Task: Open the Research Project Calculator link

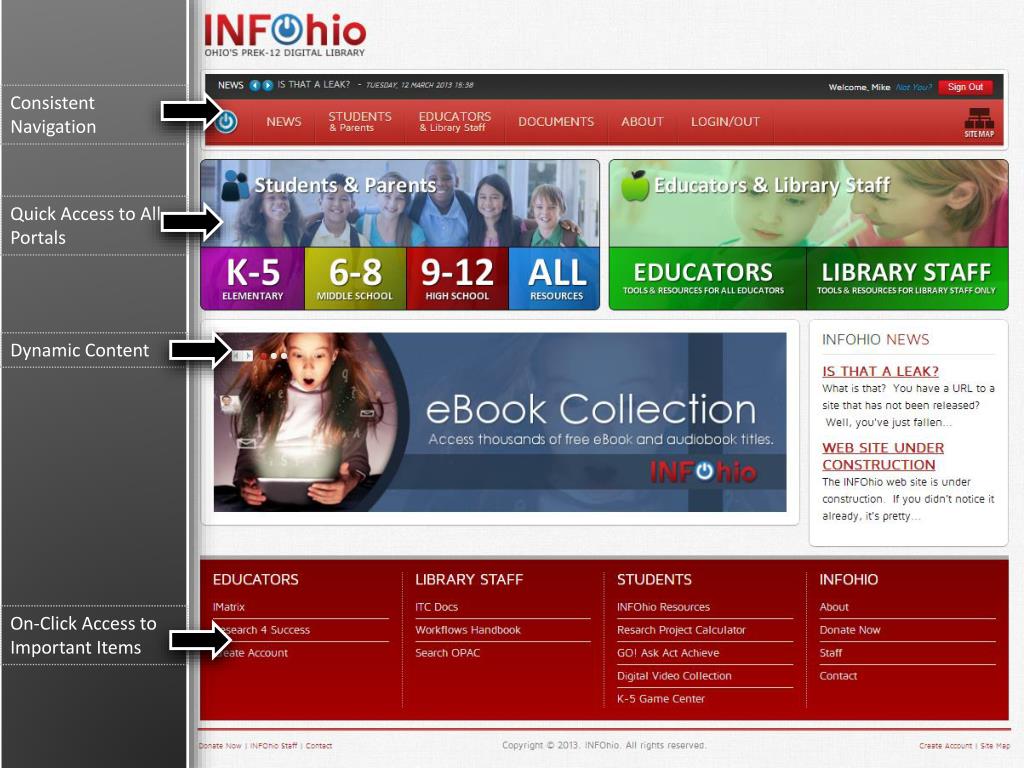Action: pyautogui.click(x=681, y=630)
